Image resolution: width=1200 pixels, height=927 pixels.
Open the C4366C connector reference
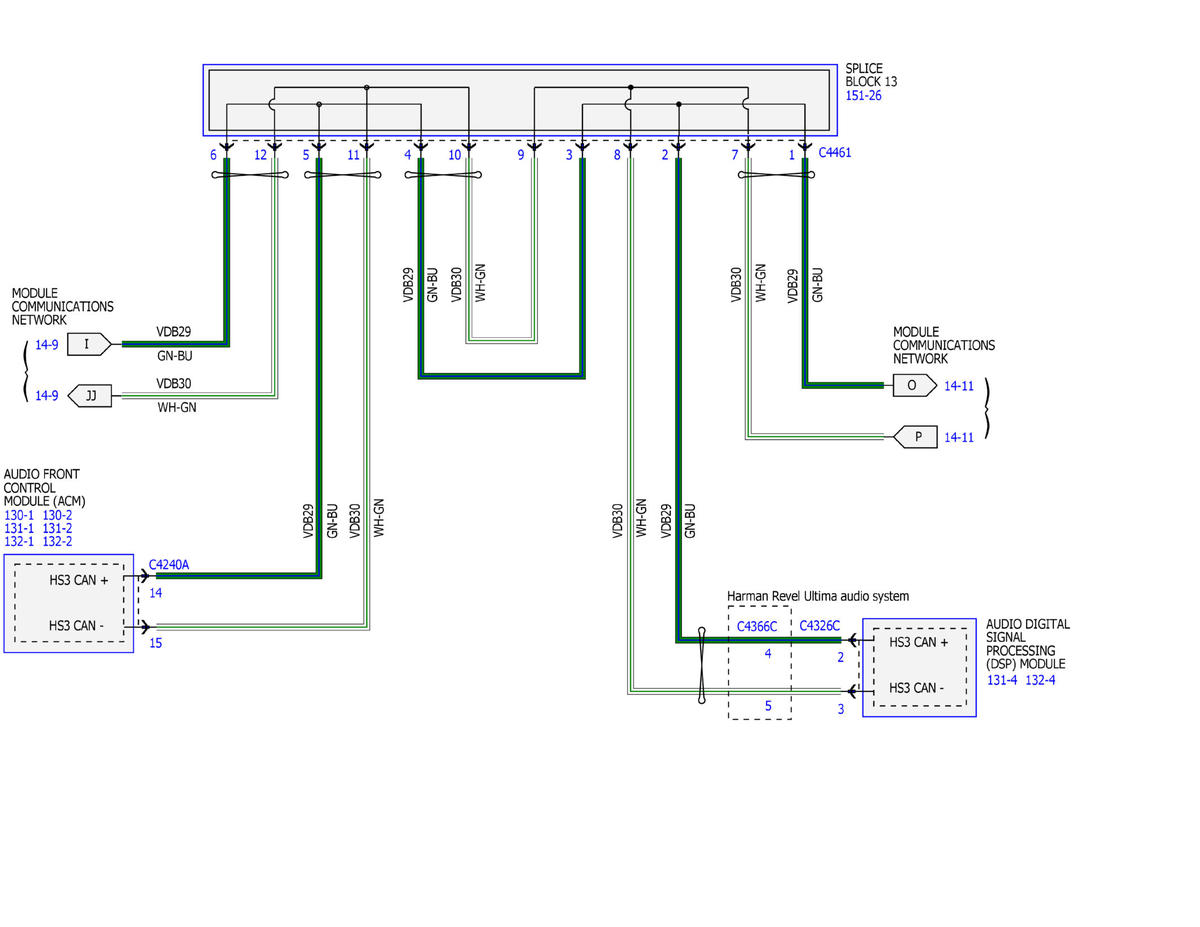tap(757, 627)
